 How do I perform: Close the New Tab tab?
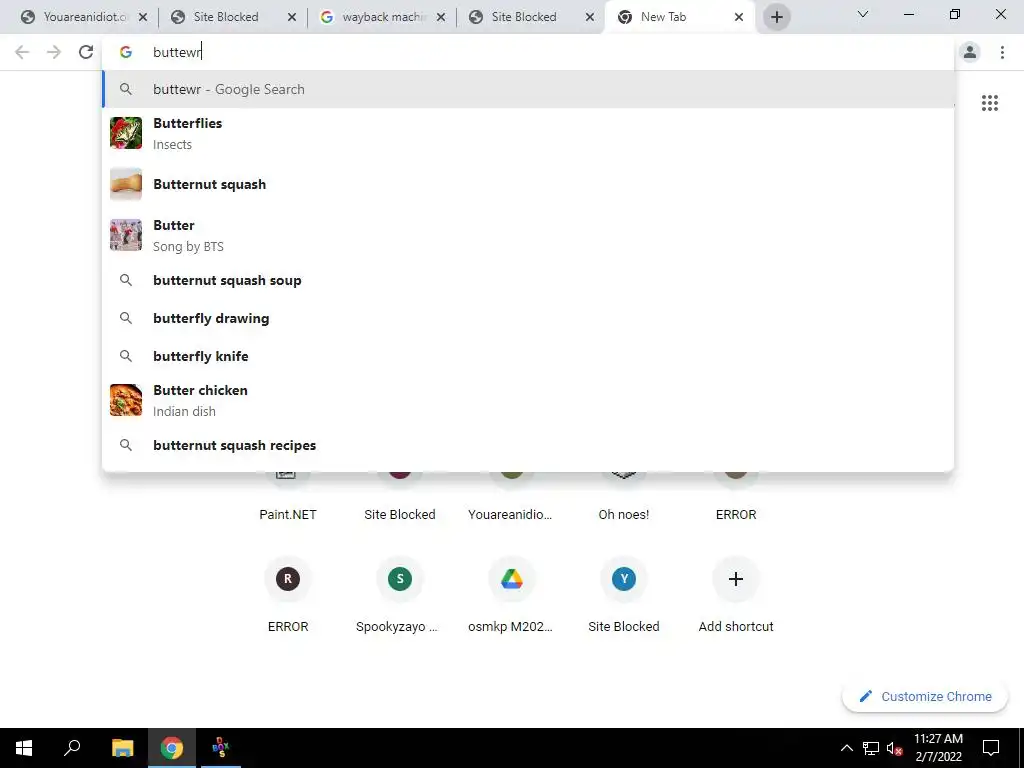point(739,17)
